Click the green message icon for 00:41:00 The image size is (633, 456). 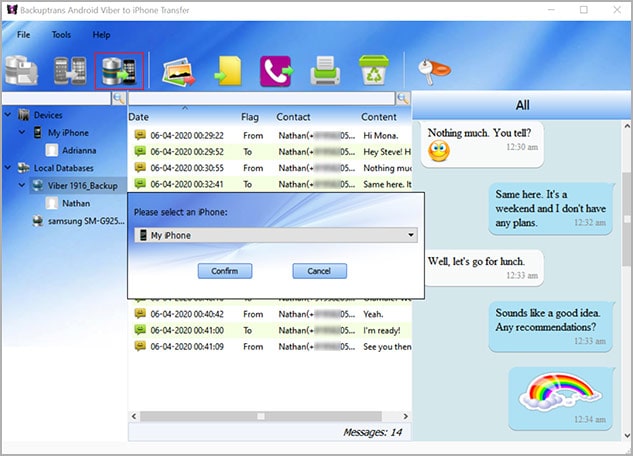pyautogui.click(x=140, y=330)
